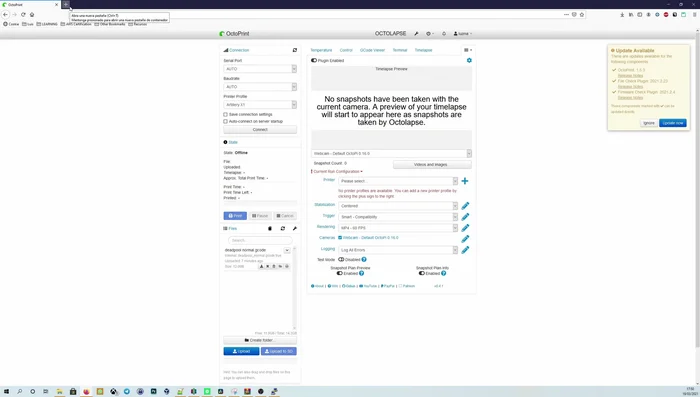The height and width of the screenshot is (397, 700).
Task: Expand deadpool normal gcode file details
Action: coord(287,251)
